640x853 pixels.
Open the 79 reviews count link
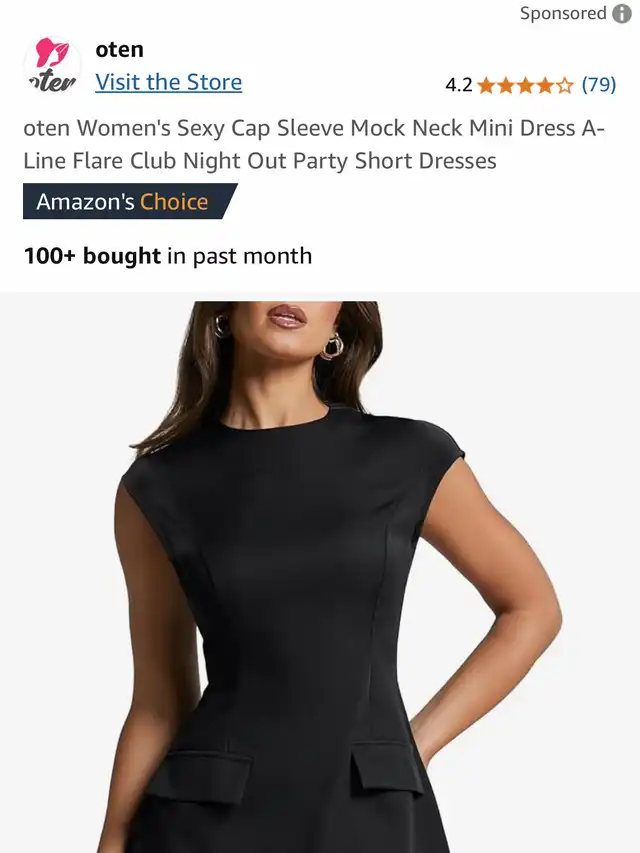click(599, 85)
